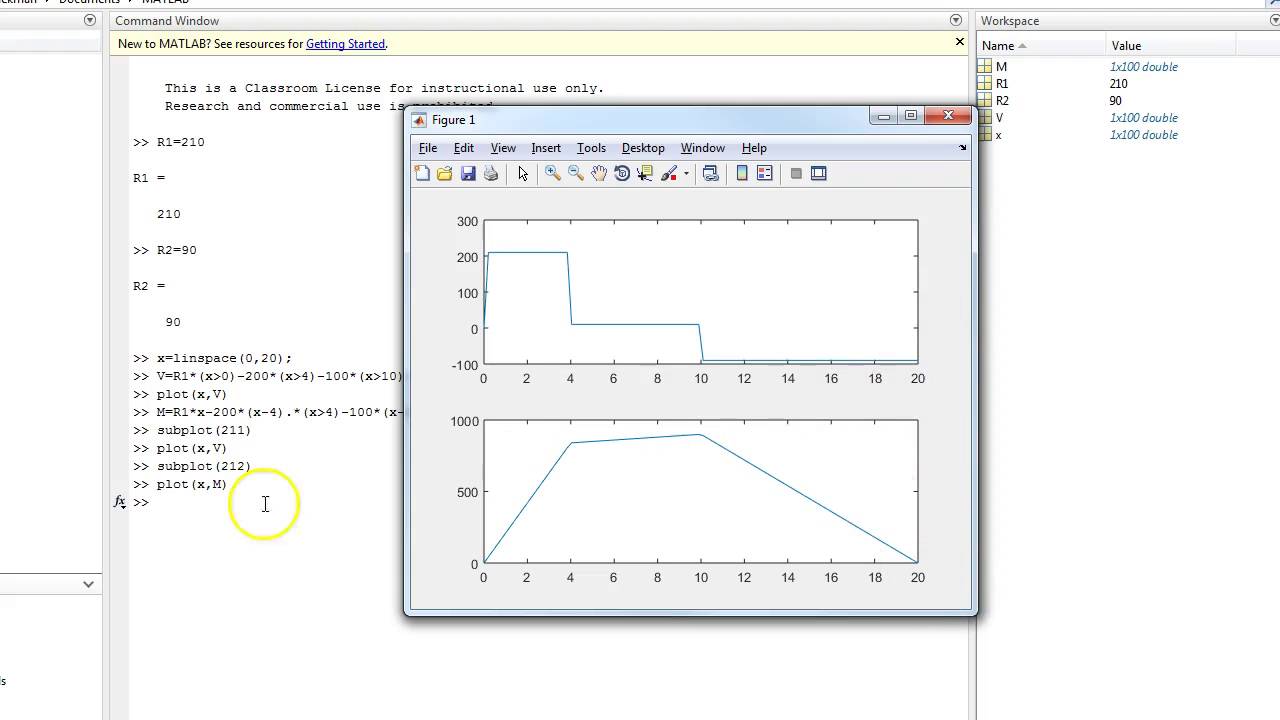Select variable V in the Workspace
This screenshot has height=720, width=1280.
(1000, 118)
